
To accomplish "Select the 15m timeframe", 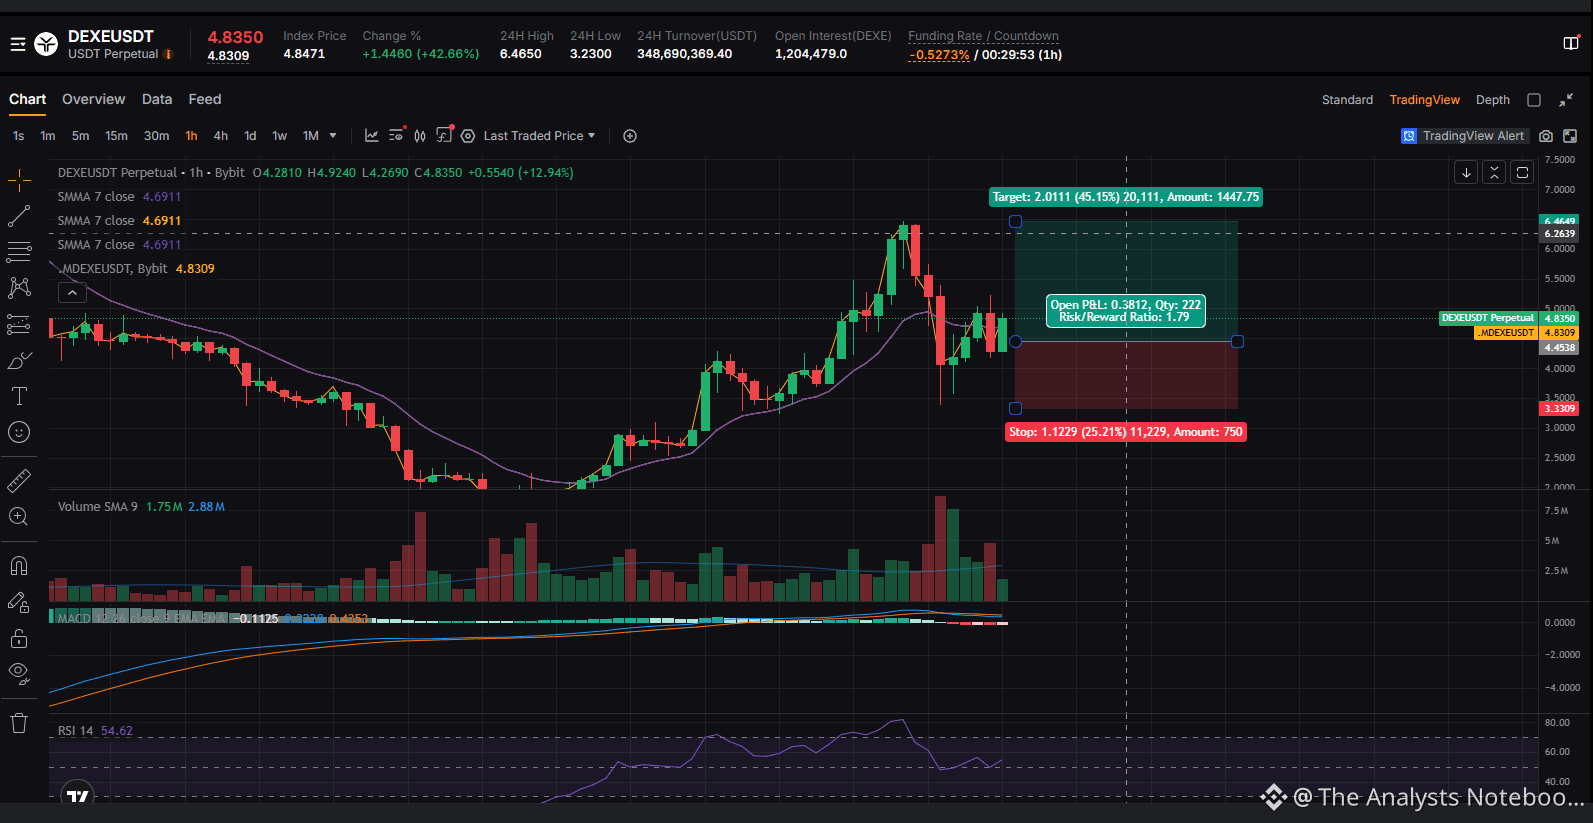I will (x=117, y=136).
